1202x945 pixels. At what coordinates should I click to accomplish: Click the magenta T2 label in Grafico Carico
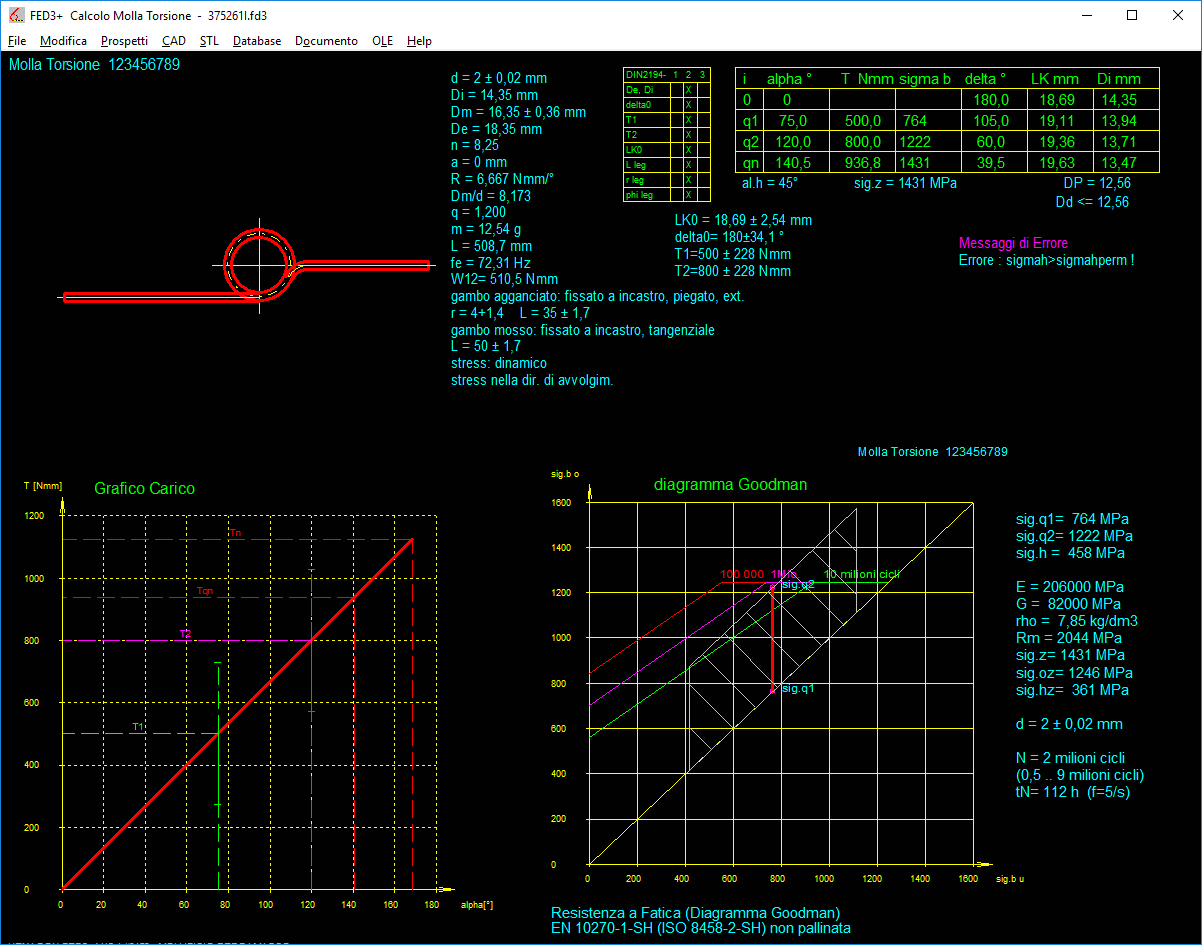pyautogui.click(x=185, y=634)
